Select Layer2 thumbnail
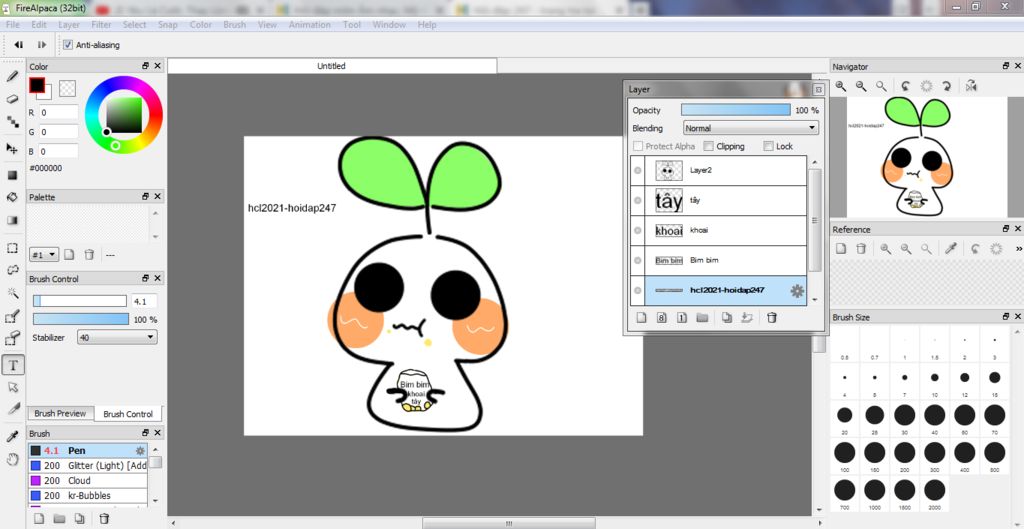1024x529 pixels. coord(669,171)
